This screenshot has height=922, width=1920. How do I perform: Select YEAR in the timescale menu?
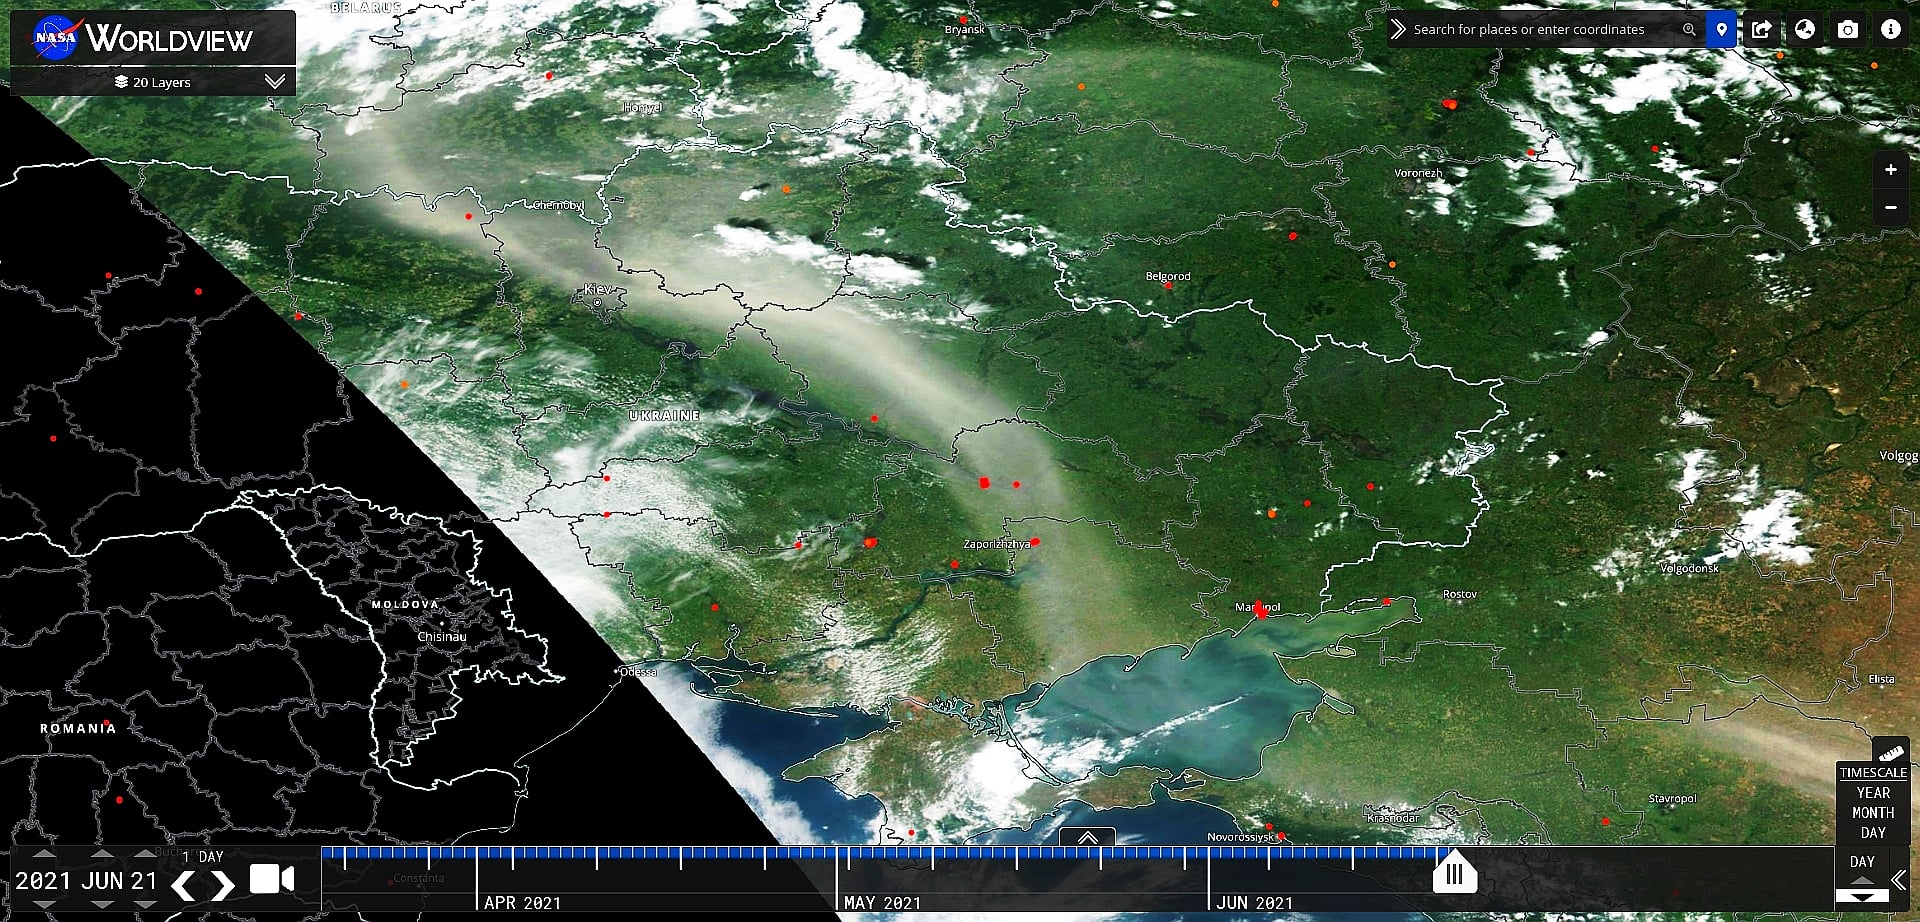[1873, 793]
